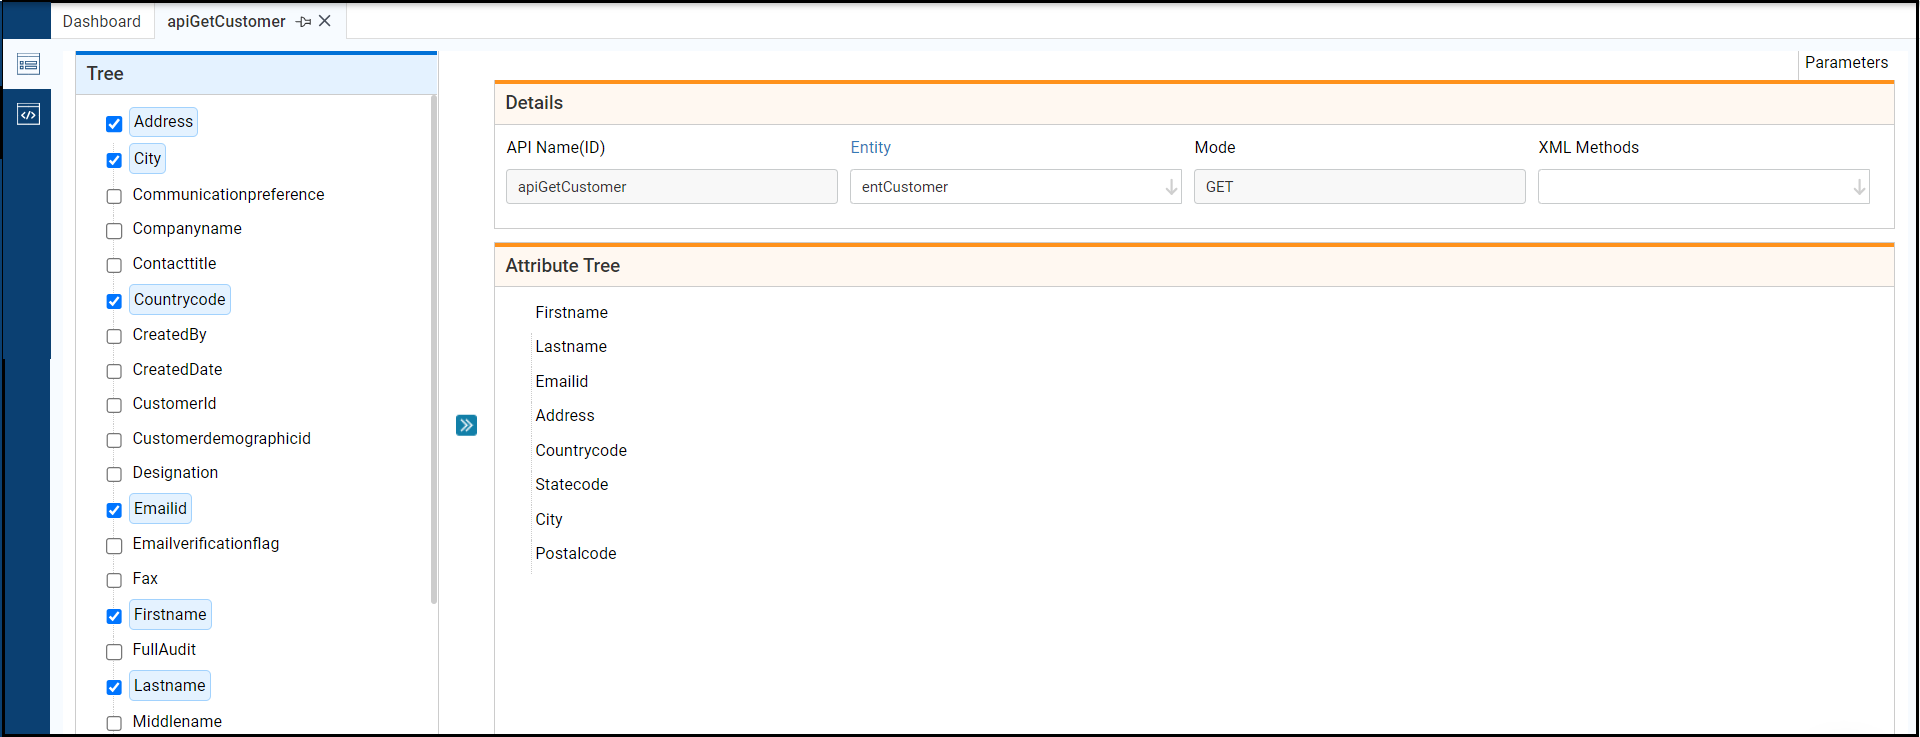
Task: Open the Parameters tab
Action: coord(1846,62)
